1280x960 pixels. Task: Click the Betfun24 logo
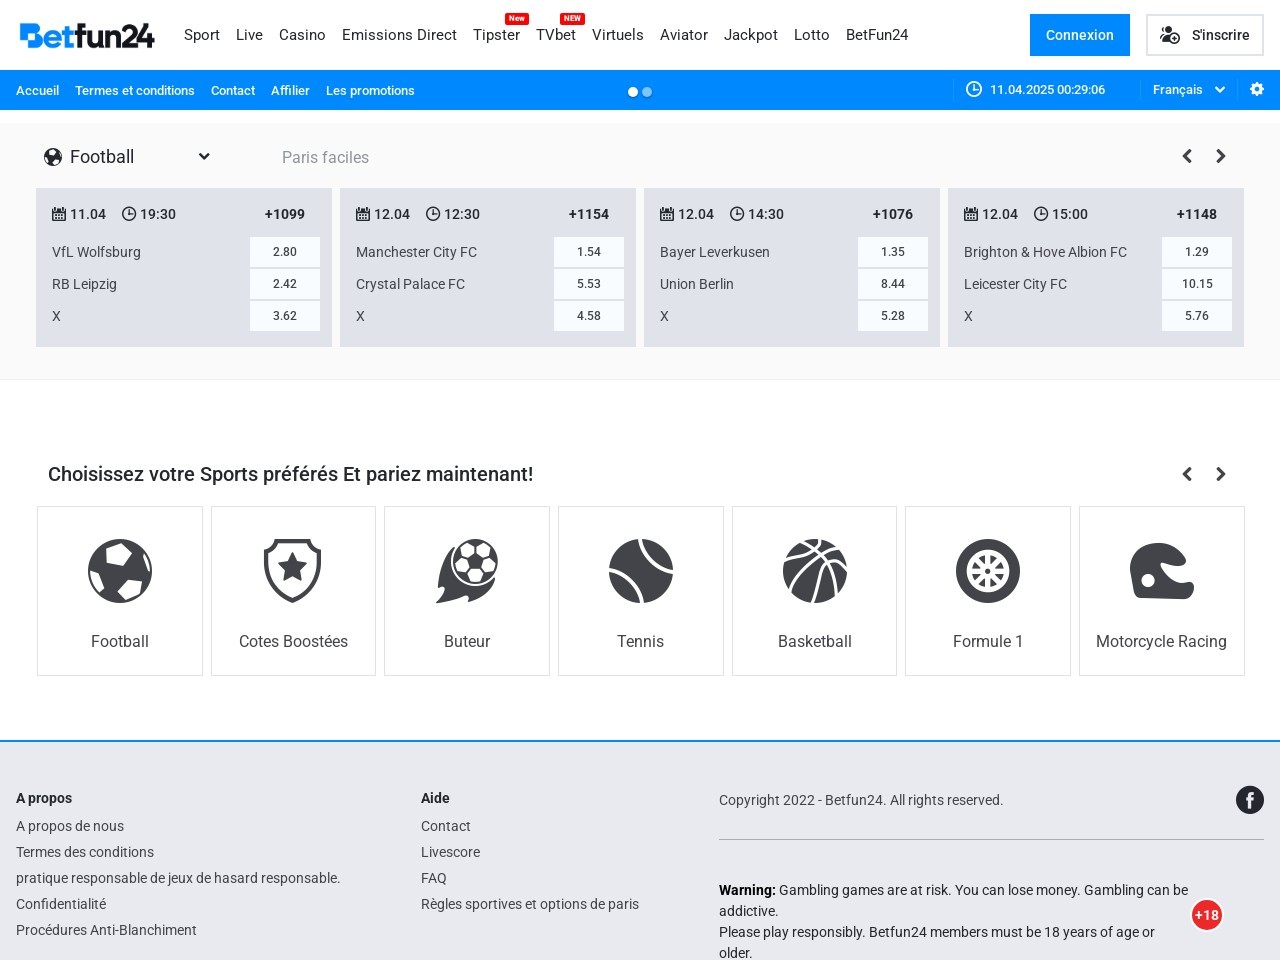click(x=87, y=35)
